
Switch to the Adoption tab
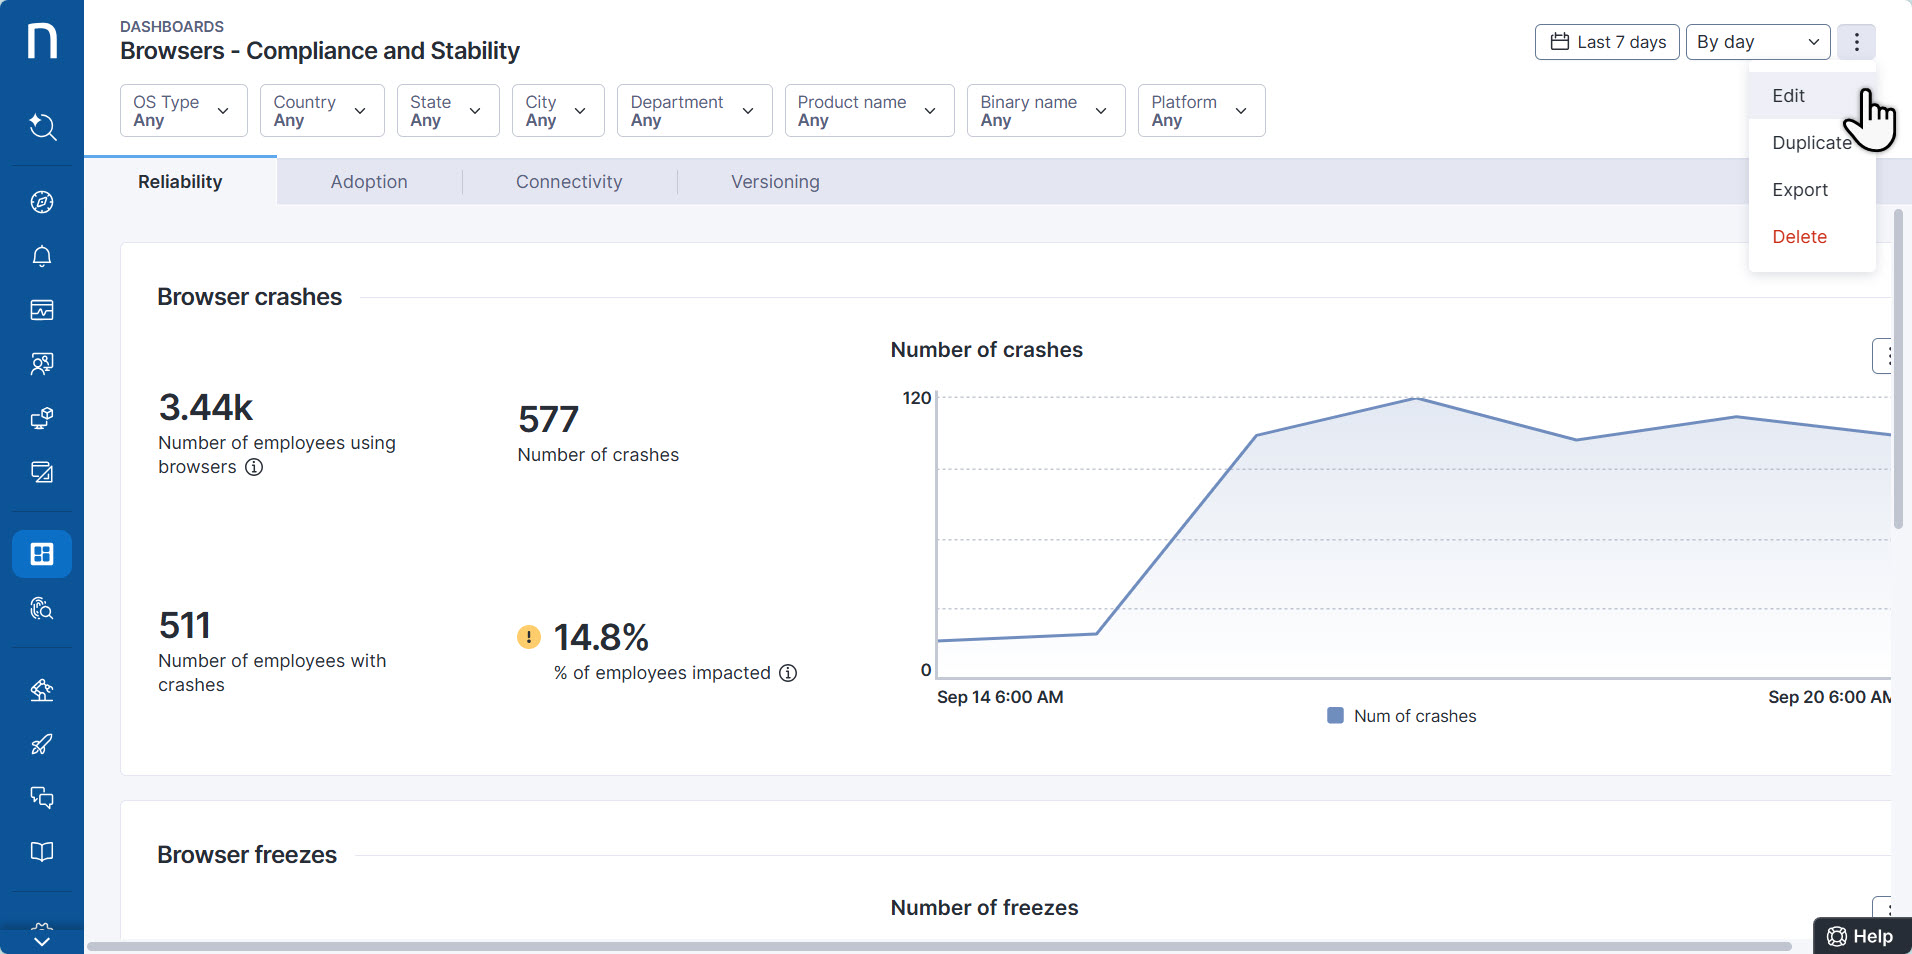pos(369,181)
